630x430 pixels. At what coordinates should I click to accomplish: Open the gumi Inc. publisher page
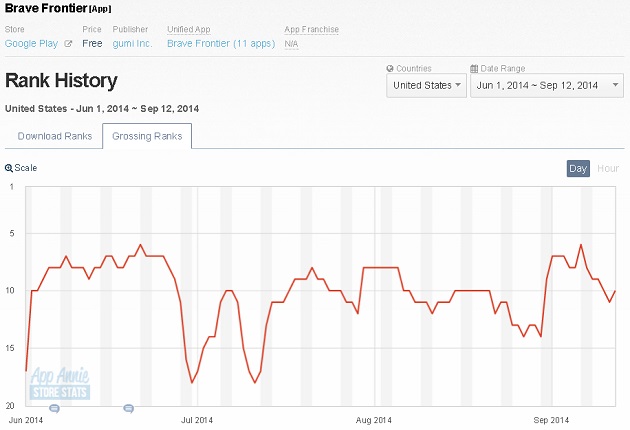132,43
